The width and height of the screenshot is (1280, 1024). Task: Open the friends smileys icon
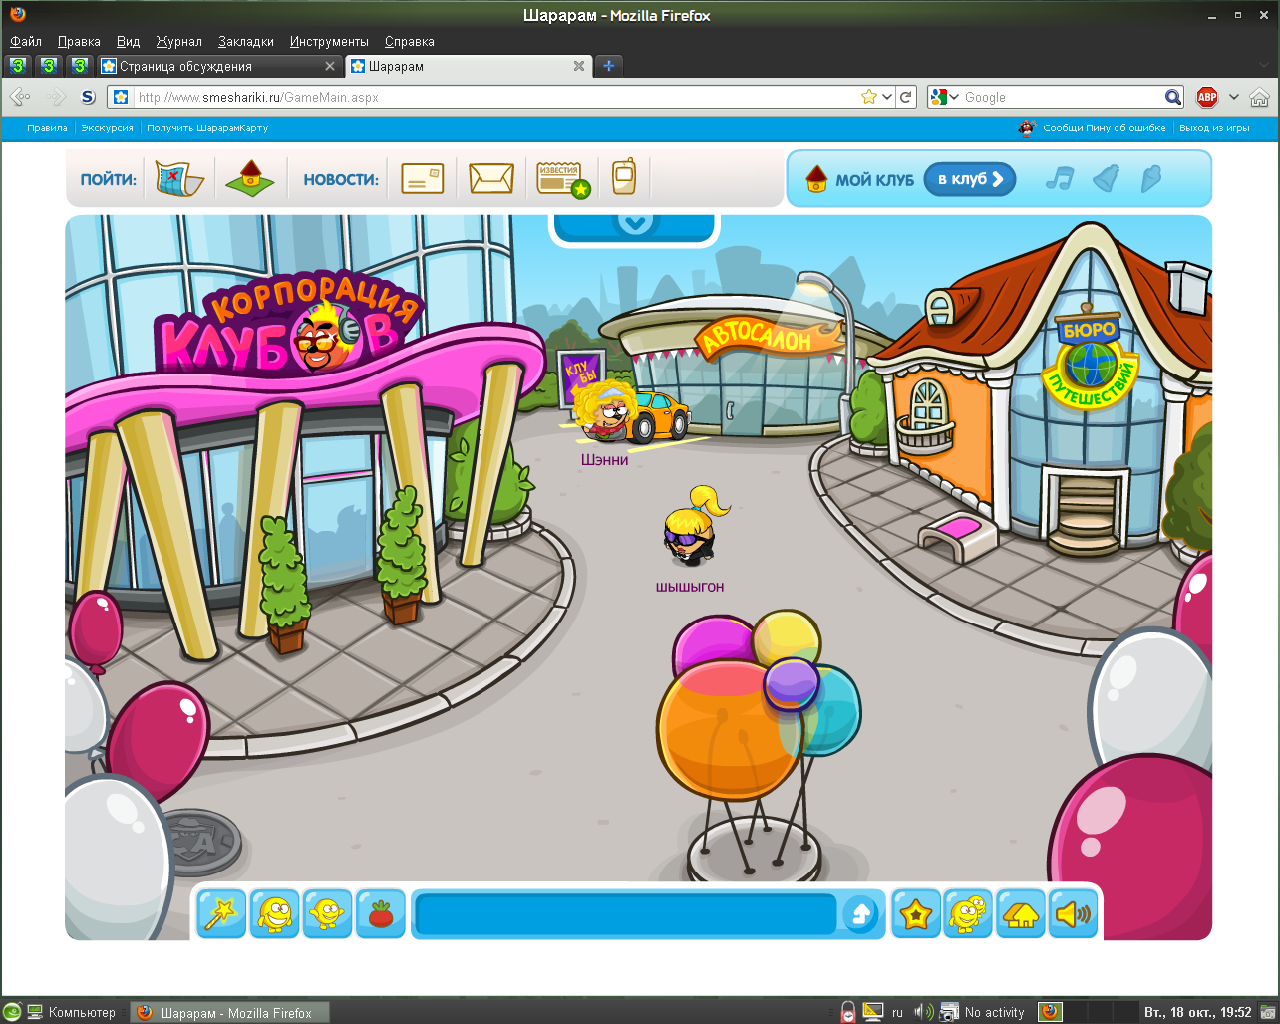click(x=968, y=914)
